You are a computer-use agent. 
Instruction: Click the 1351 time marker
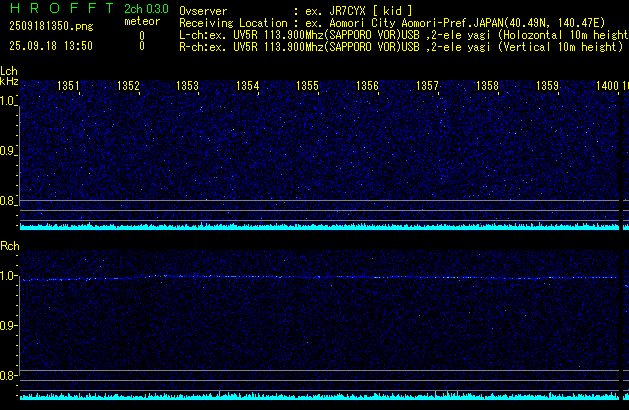point(68,87)
